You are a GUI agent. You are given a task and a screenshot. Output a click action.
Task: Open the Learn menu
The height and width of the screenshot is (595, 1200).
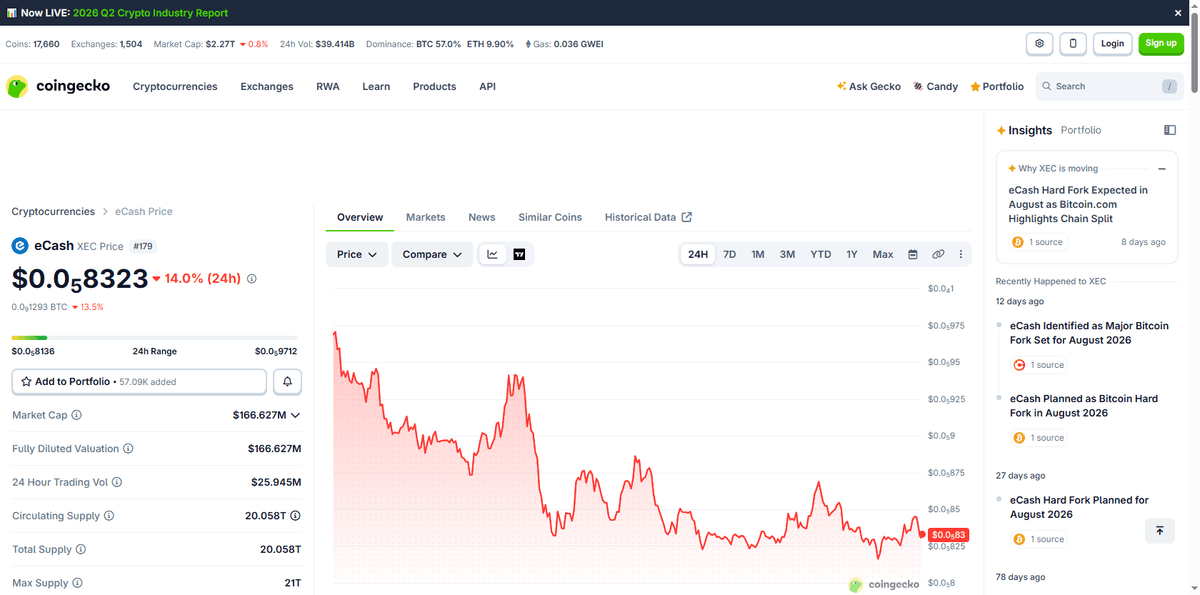click(376, 86)
